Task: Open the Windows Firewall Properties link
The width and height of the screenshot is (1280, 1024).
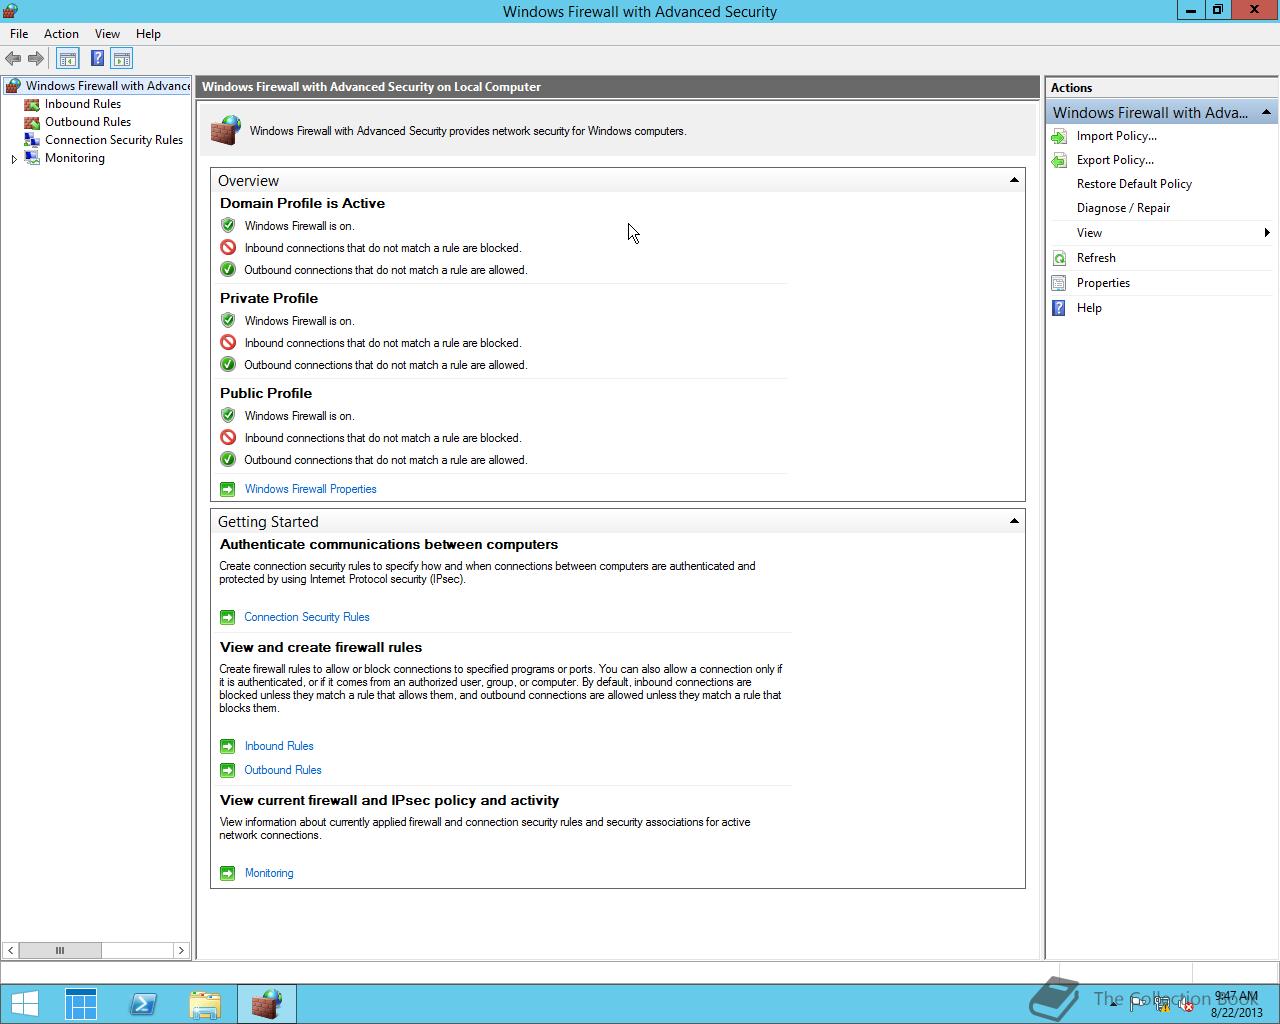Action: (311, 489)
